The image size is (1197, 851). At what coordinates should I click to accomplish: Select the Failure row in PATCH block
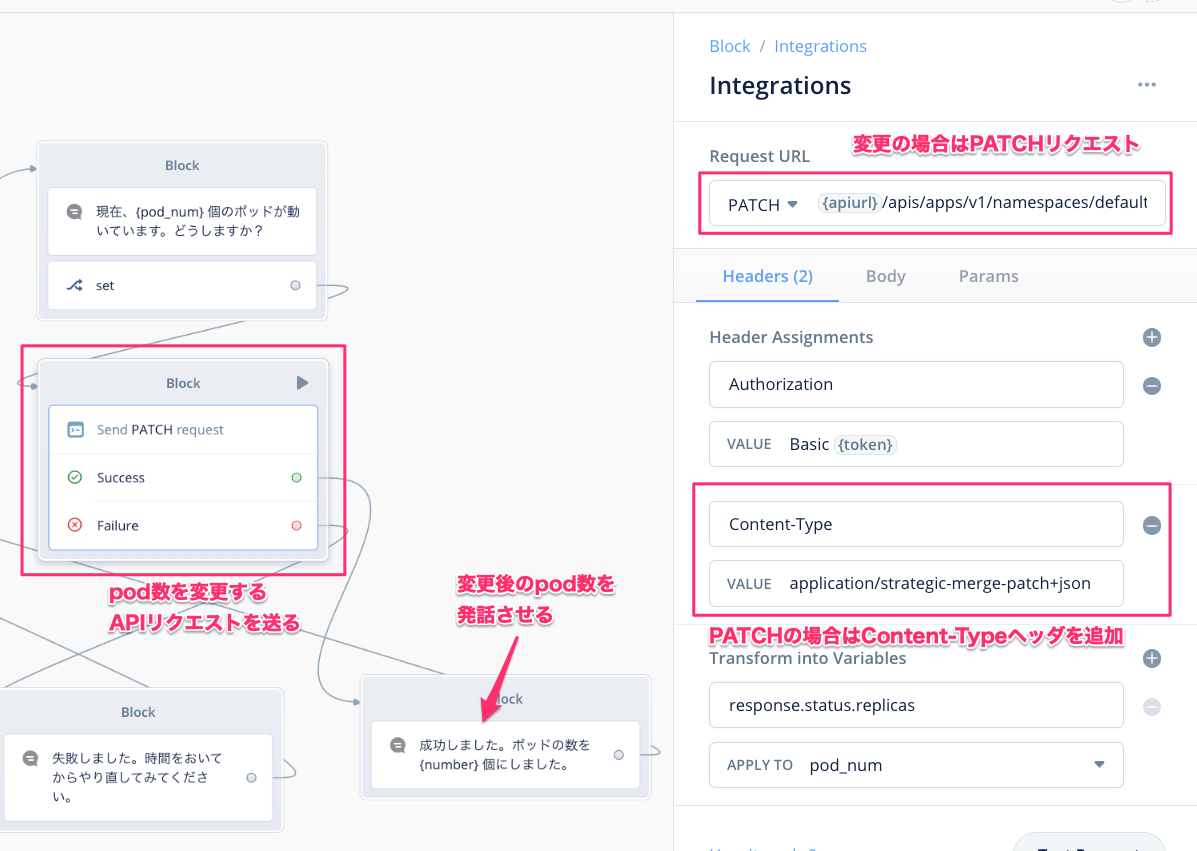183,525
